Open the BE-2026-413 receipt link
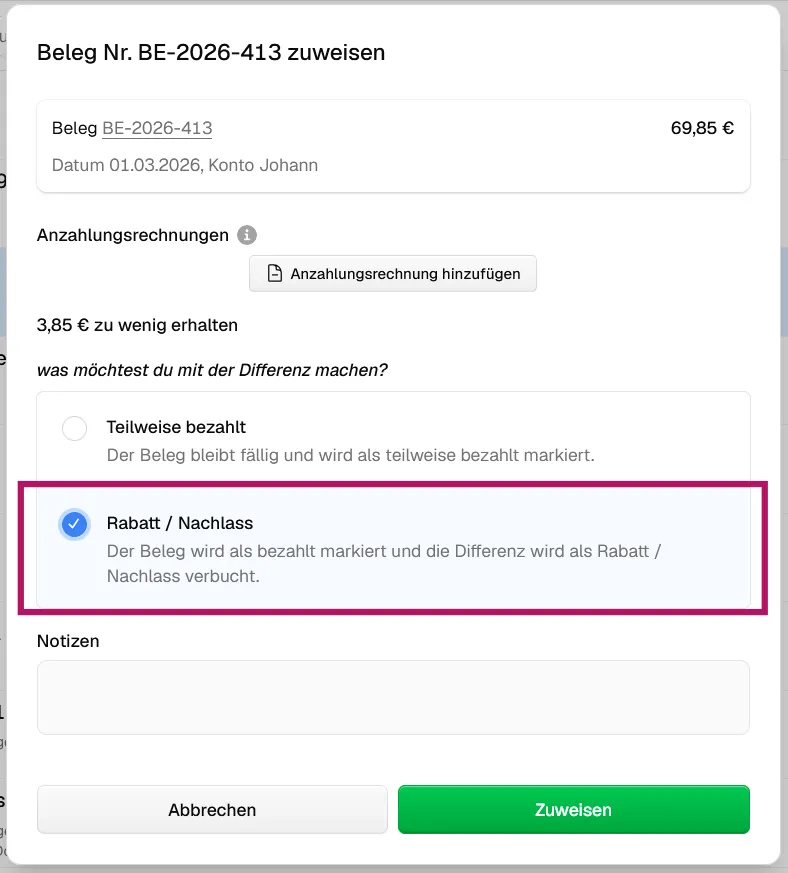Screen dimensions: 788x873 click(x=157, y=128)
